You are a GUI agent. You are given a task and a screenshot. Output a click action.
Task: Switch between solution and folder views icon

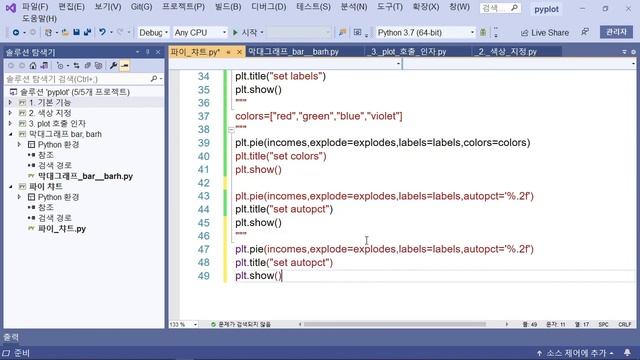44,66
